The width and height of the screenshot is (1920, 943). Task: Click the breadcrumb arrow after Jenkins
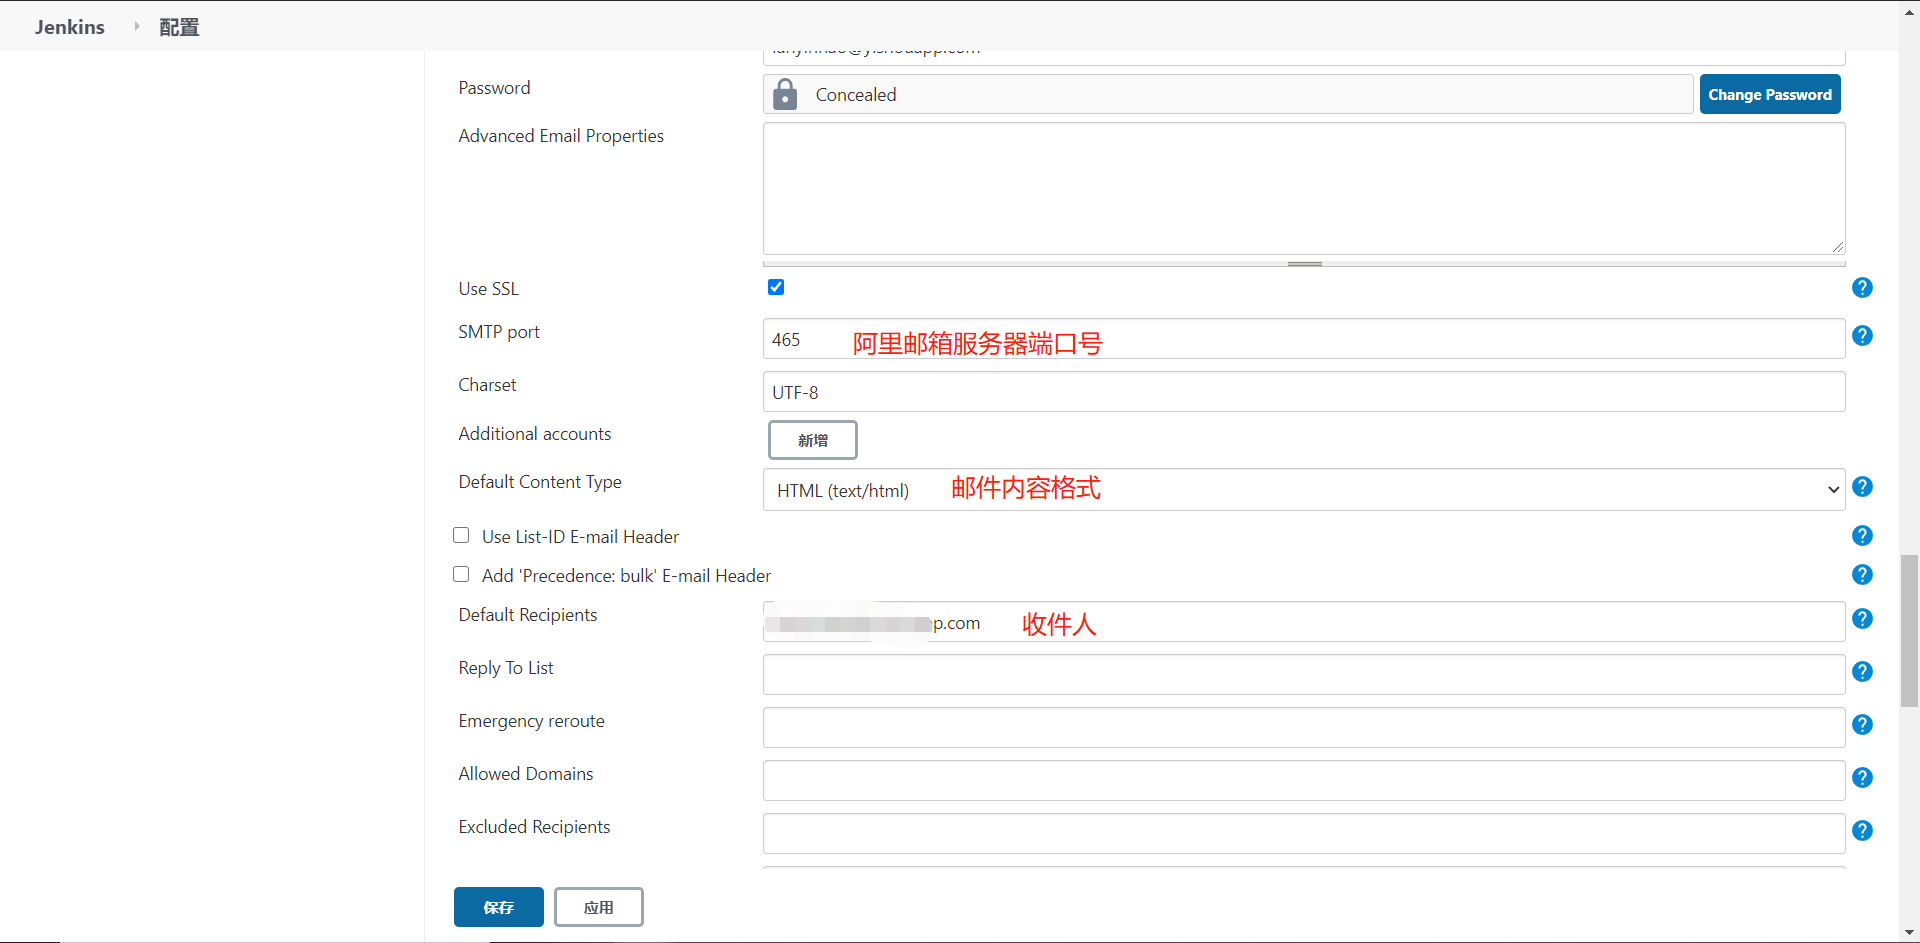pyautogui.click(x=137, y=26)
